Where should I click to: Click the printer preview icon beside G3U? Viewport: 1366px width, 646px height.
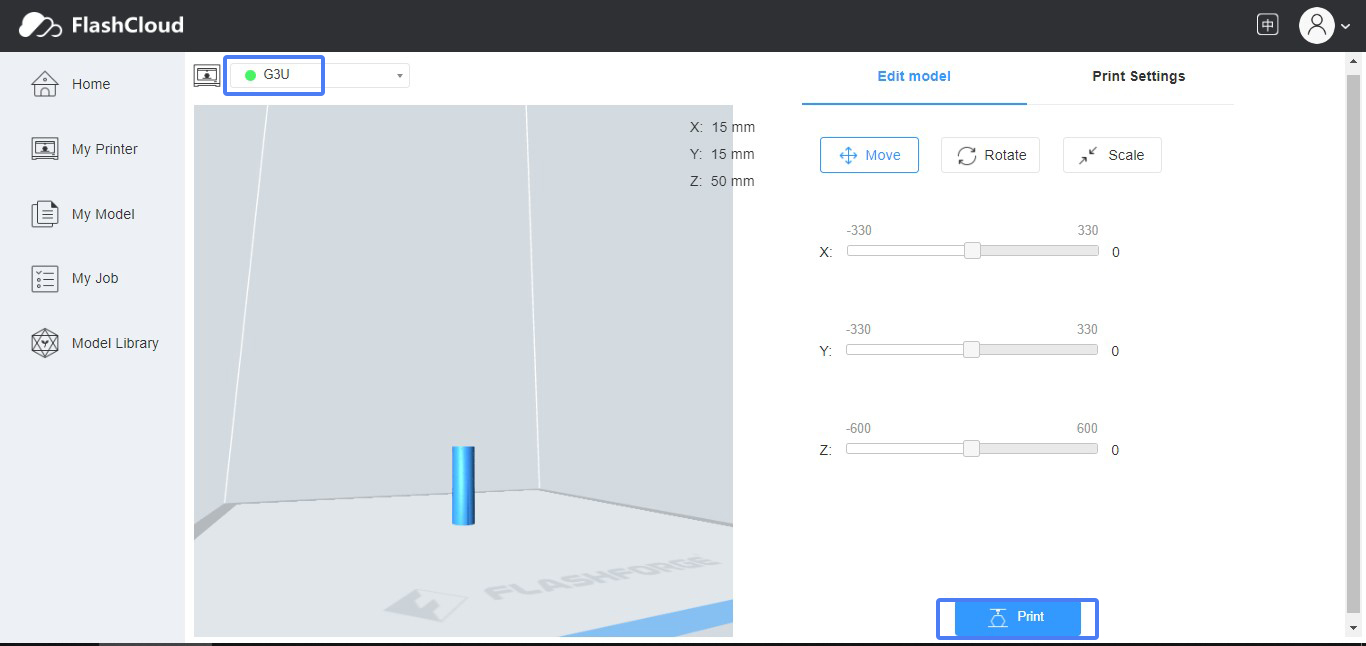207,74
